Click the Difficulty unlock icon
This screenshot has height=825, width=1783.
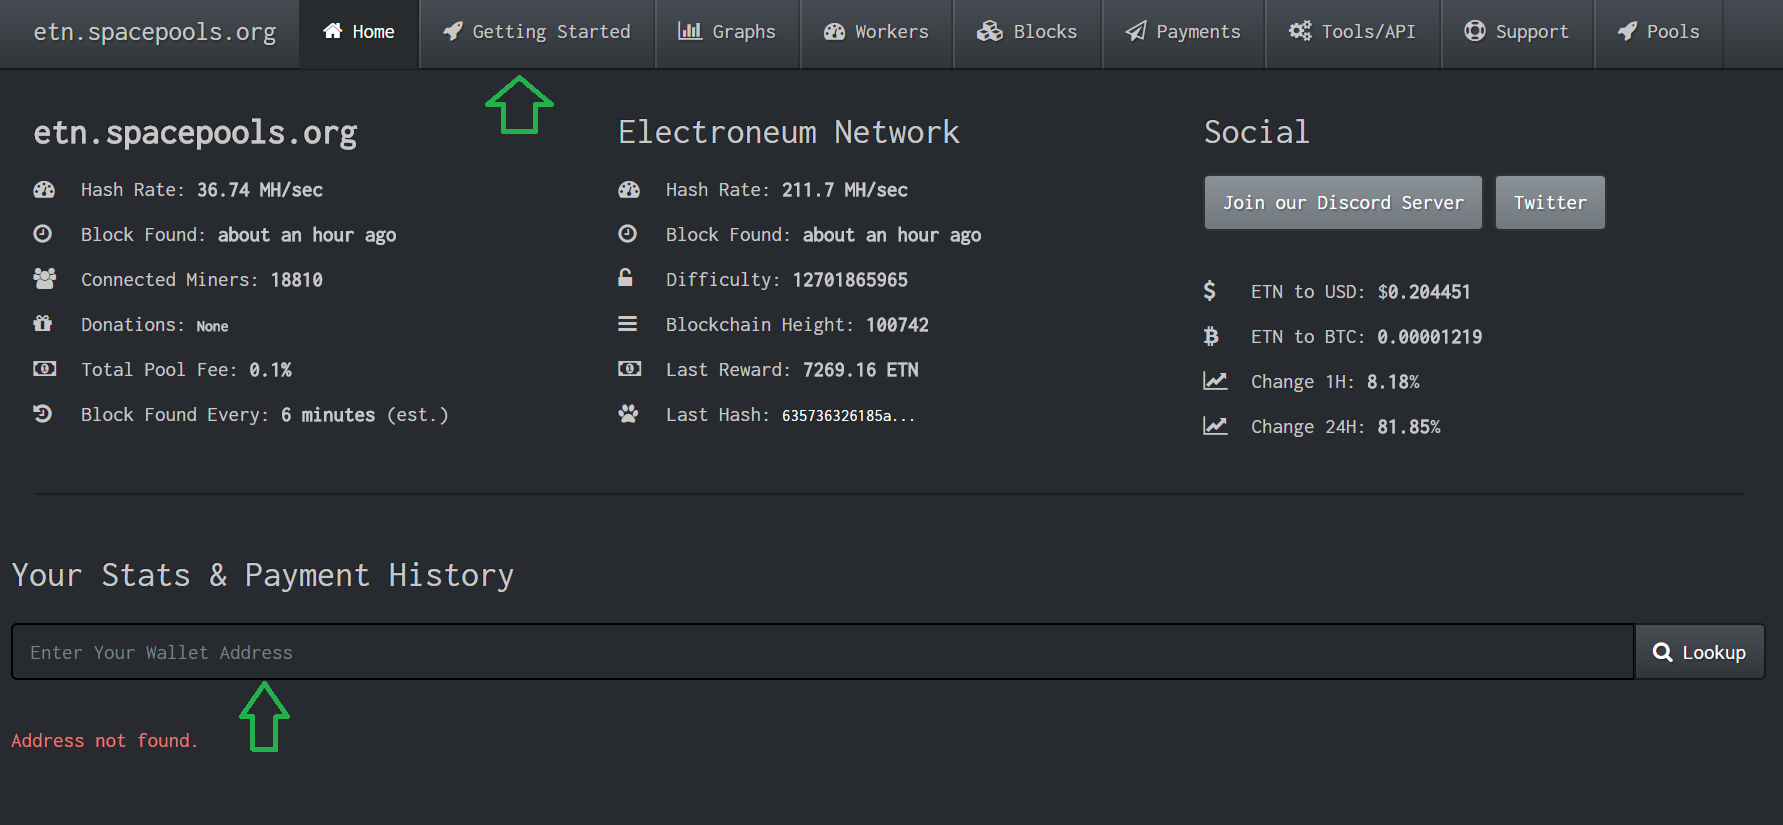point(626,278)
